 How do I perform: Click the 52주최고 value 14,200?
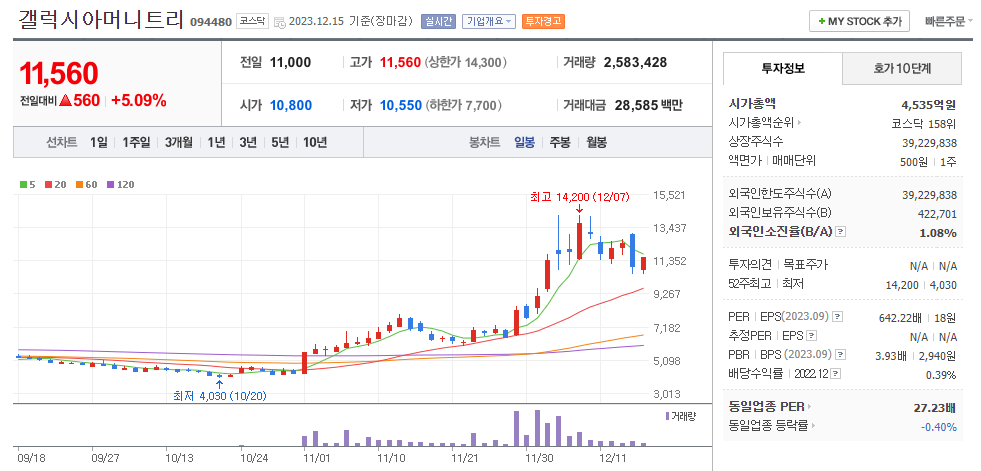(x=902, y=285)
